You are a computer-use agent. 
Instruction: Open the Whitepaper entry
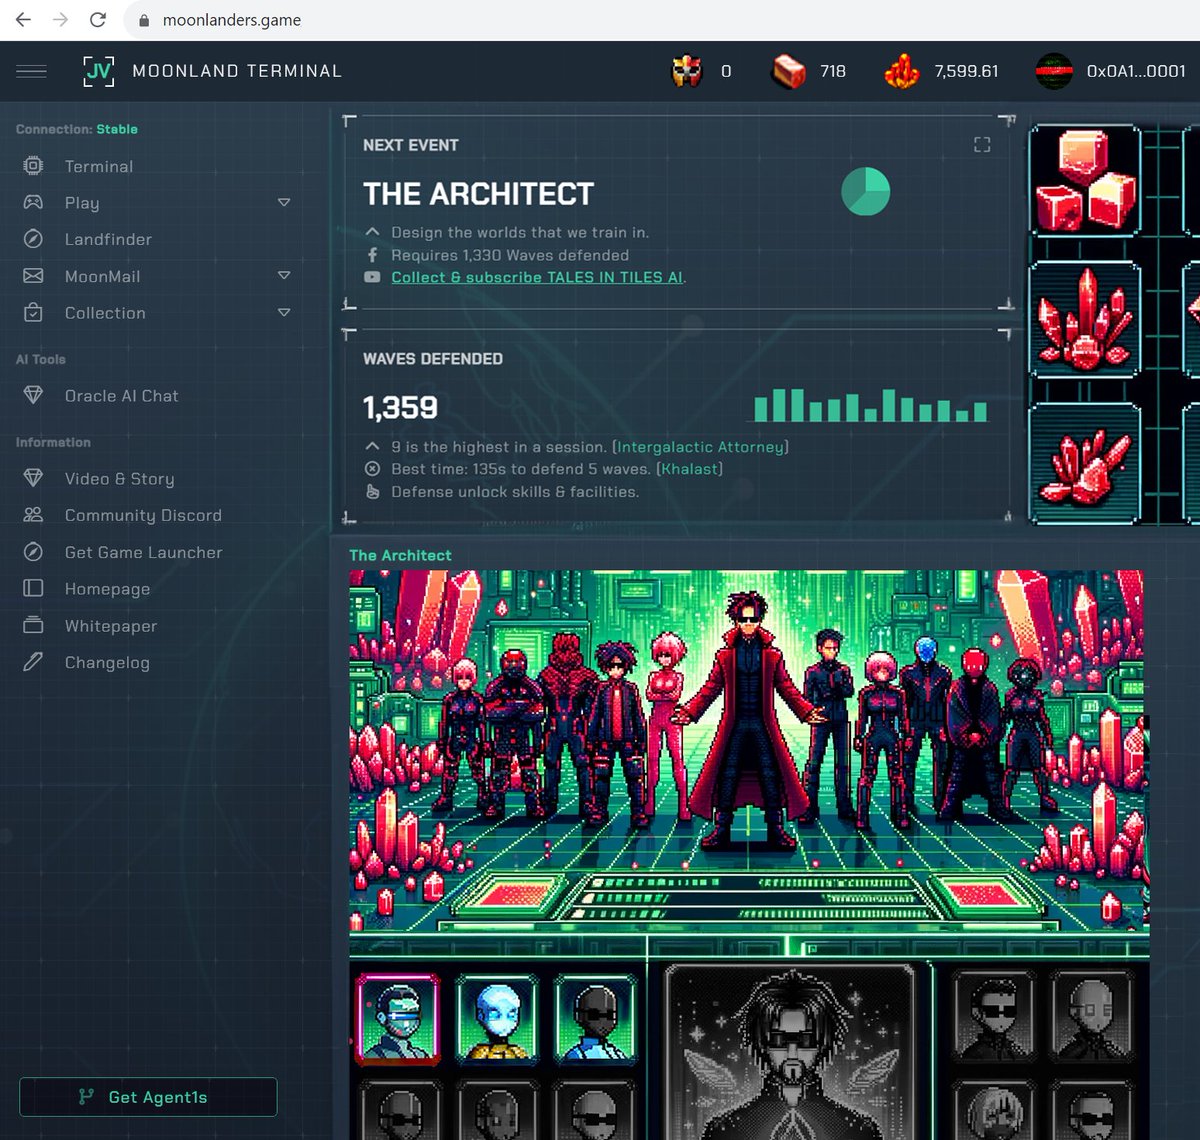pos(111,626)
